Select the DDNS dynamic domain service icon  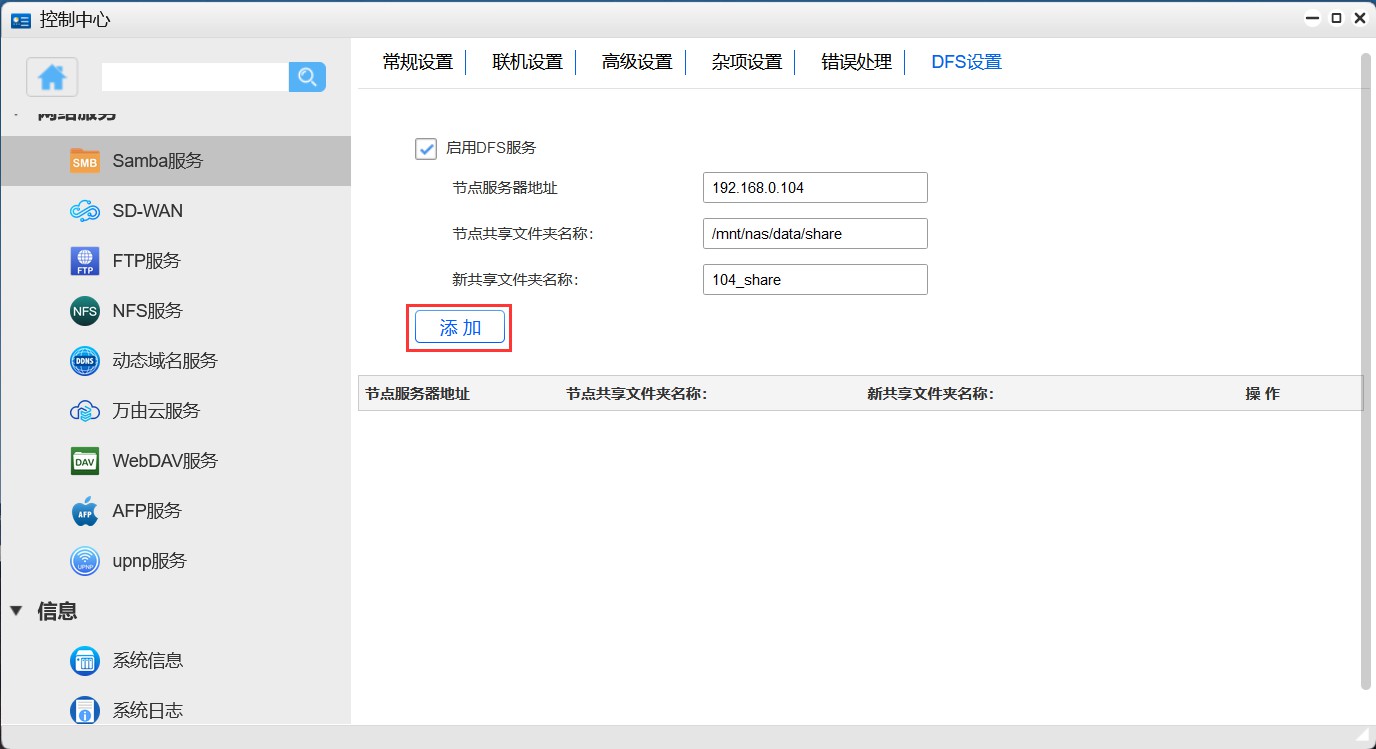tap(85, 361)
